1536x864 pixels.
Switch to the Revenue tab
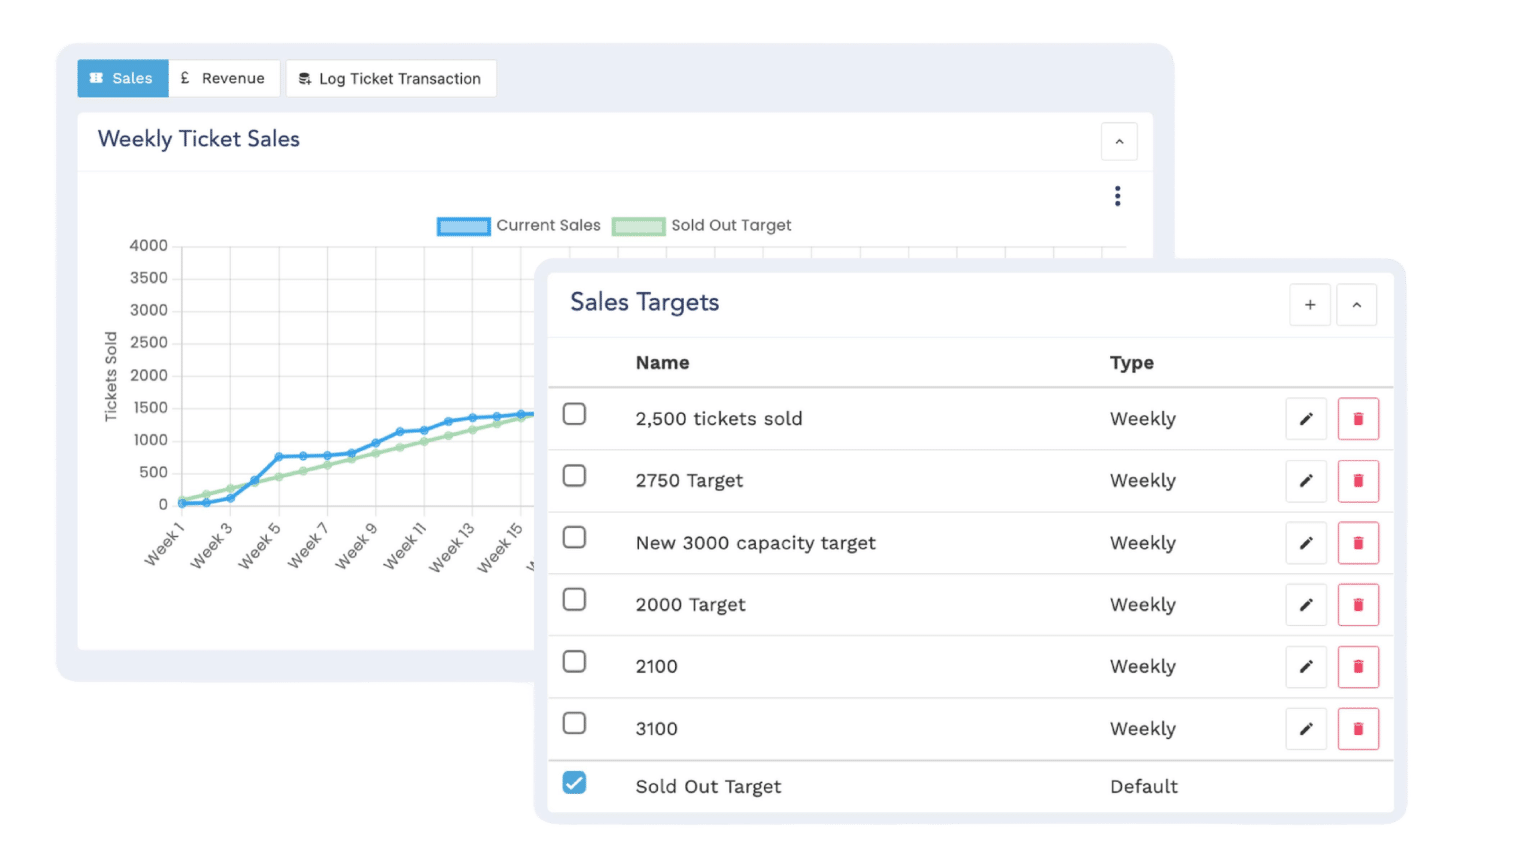tap(225, 77)
